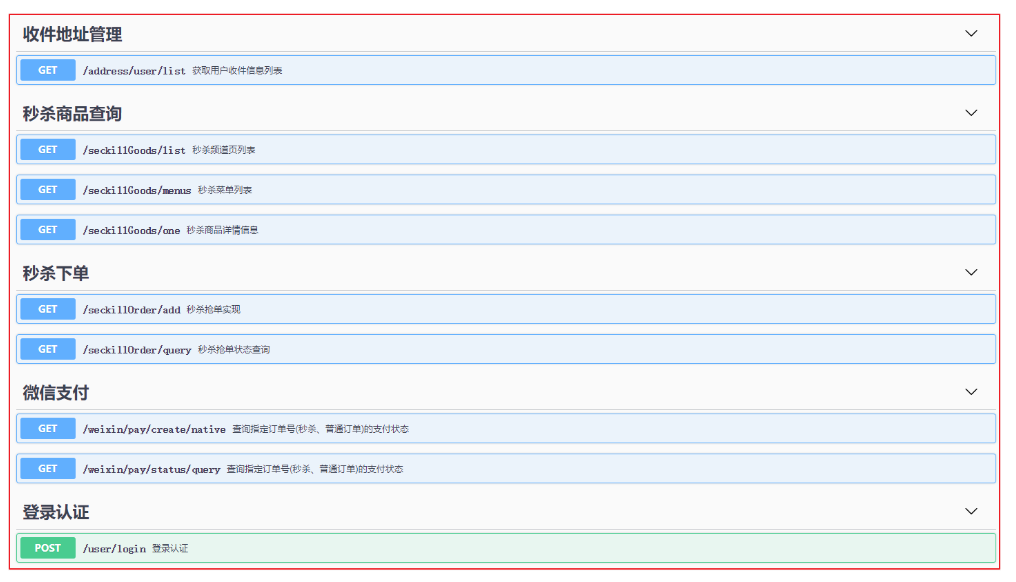Click the 秒杀商品查询 section title

coord(72,114)
